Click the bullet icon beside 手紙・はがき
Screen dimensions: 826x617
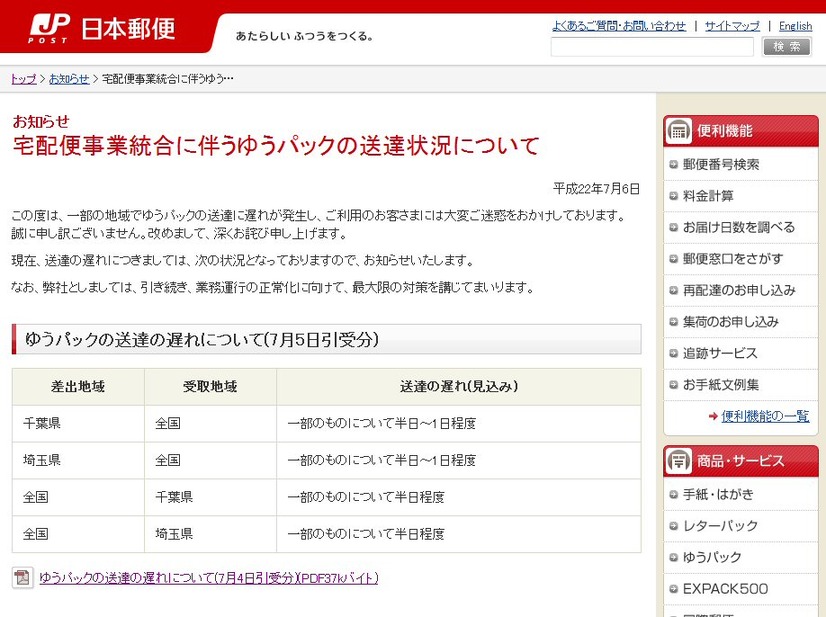click(673, 494)
